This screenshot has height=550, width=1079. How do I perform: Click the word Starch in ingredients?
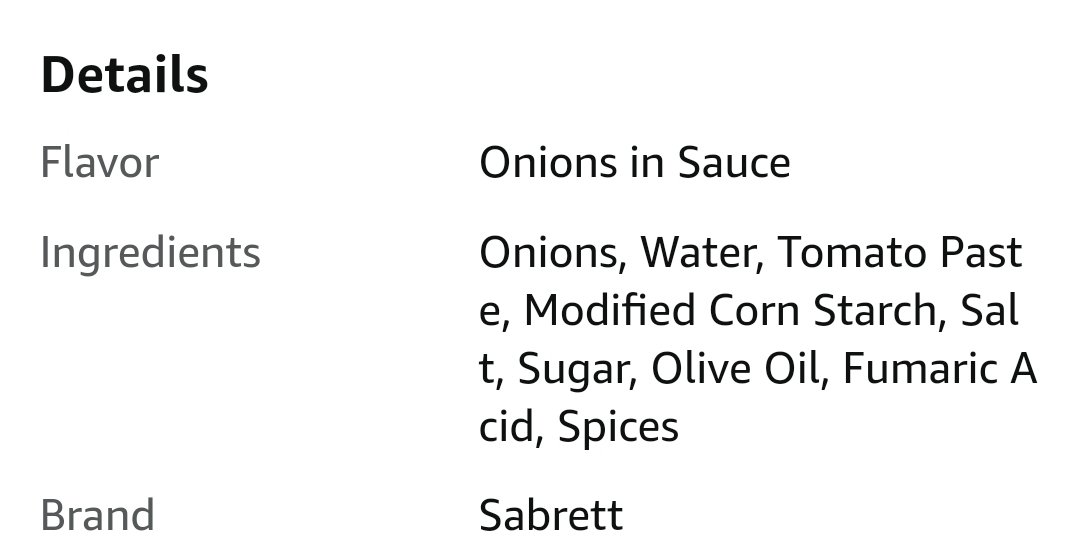point(873,310)
